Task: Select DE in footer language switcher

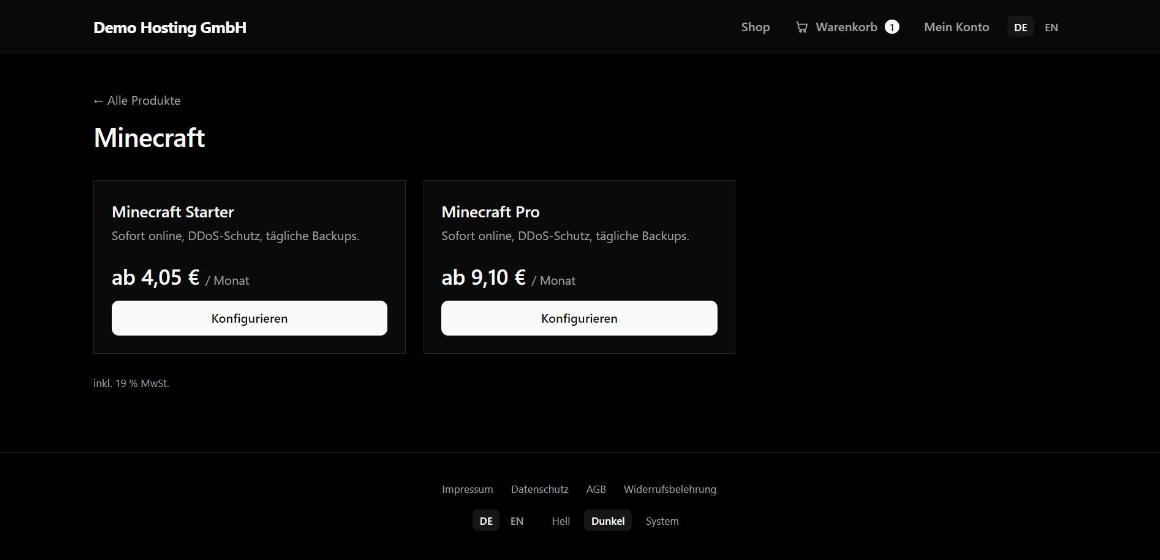Action: pos(486,521)
